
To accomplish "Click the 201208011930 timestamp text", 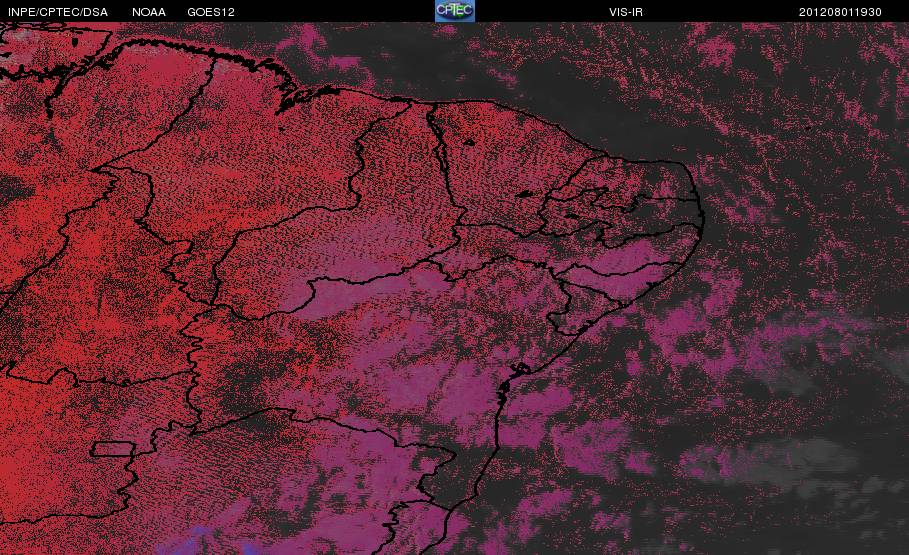I will coord(840,12).
